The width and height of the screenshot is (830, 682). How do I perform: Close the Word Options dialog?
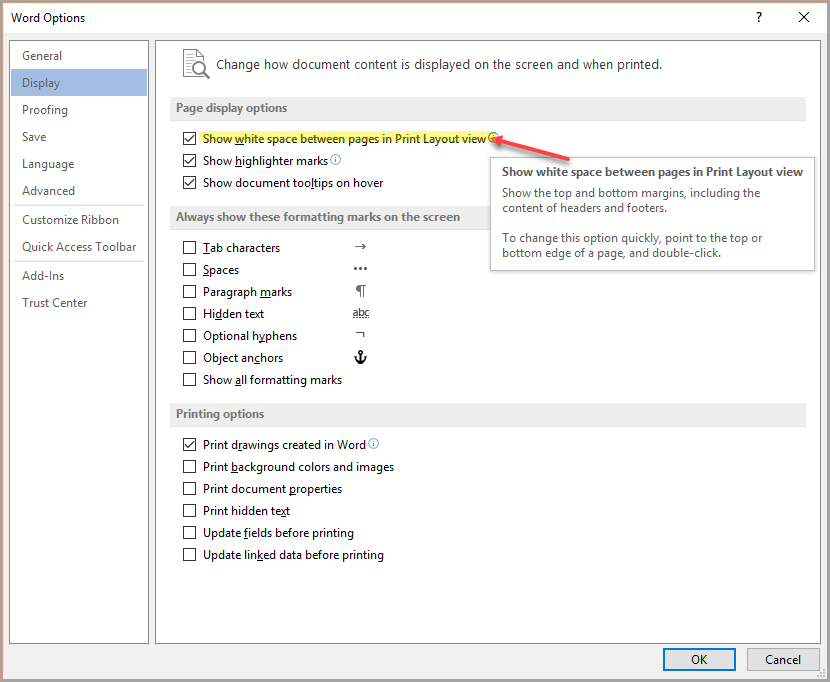click(804, 17)
